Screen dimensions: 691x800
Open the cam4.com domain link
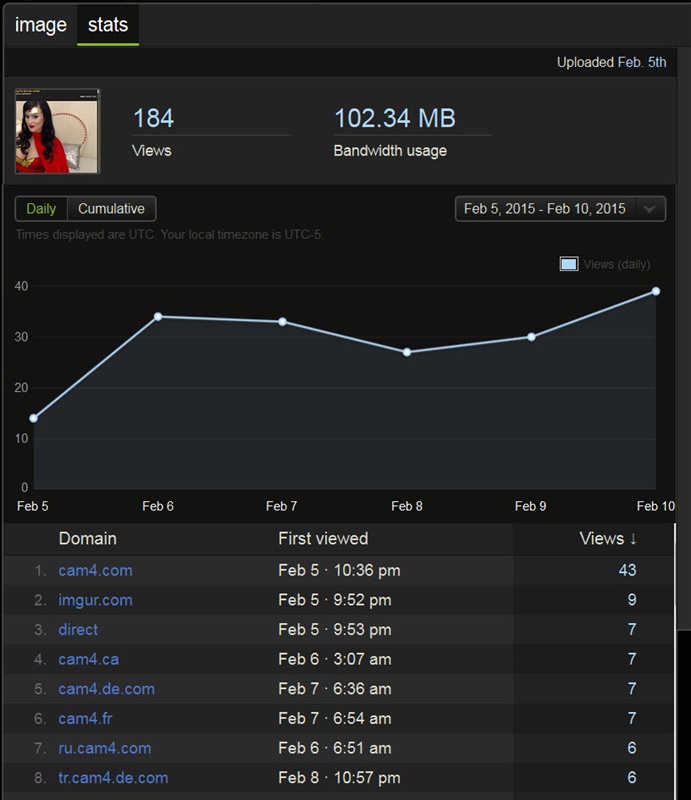[95, 570]
